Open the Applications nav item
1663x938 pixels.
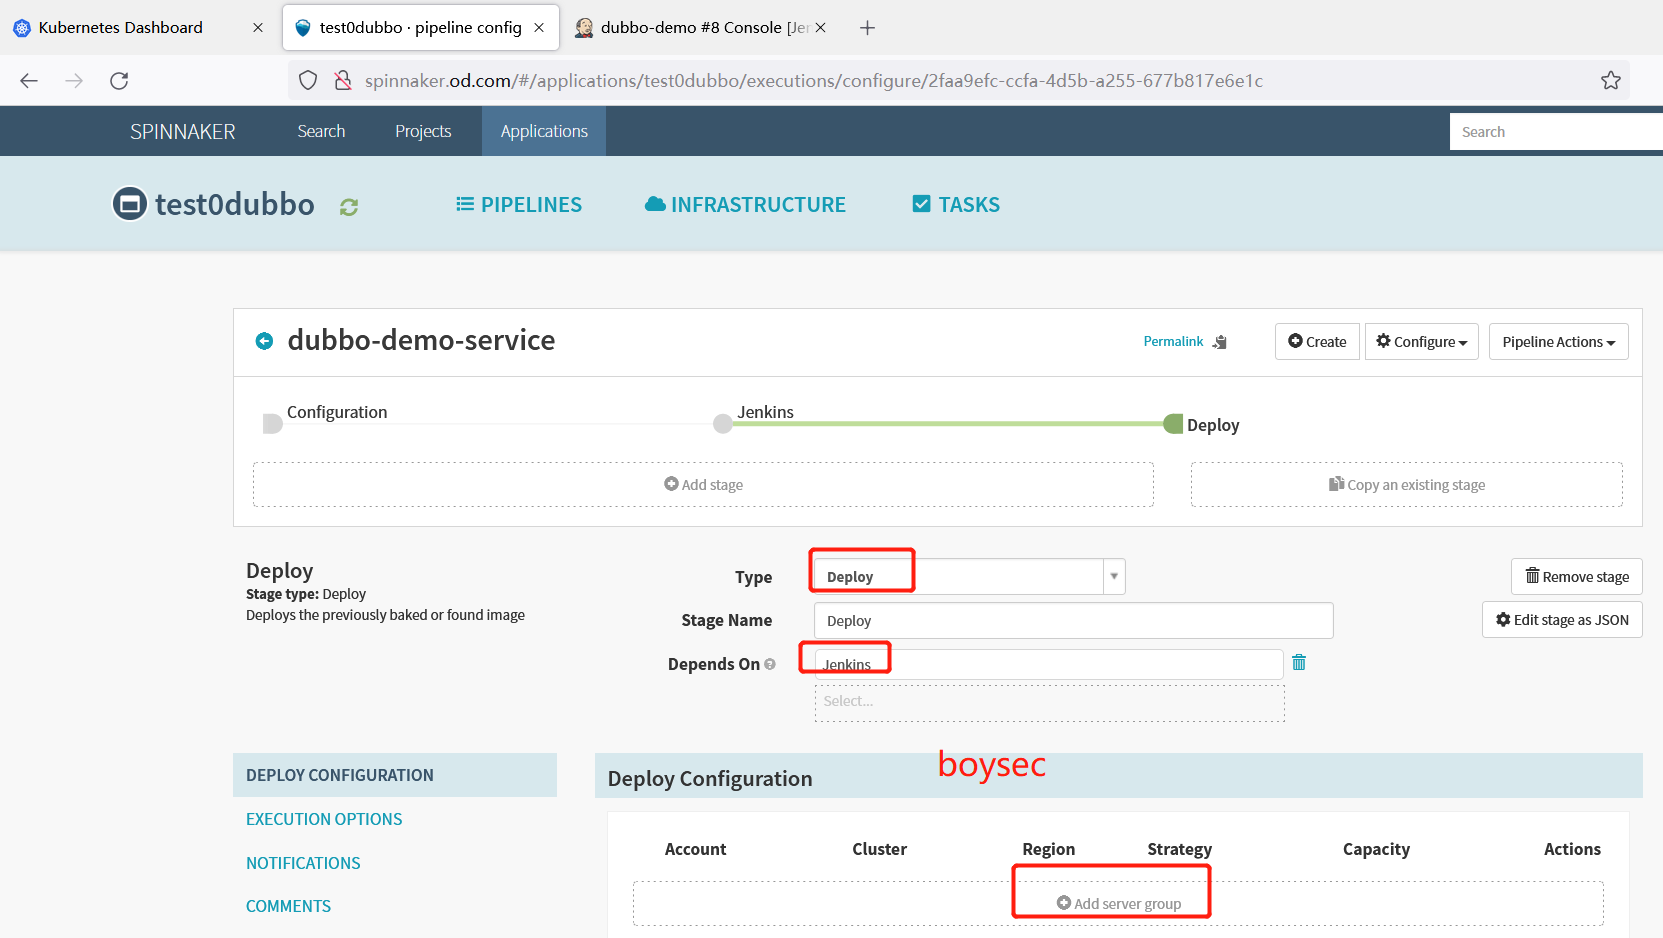(x=544, y=131)
